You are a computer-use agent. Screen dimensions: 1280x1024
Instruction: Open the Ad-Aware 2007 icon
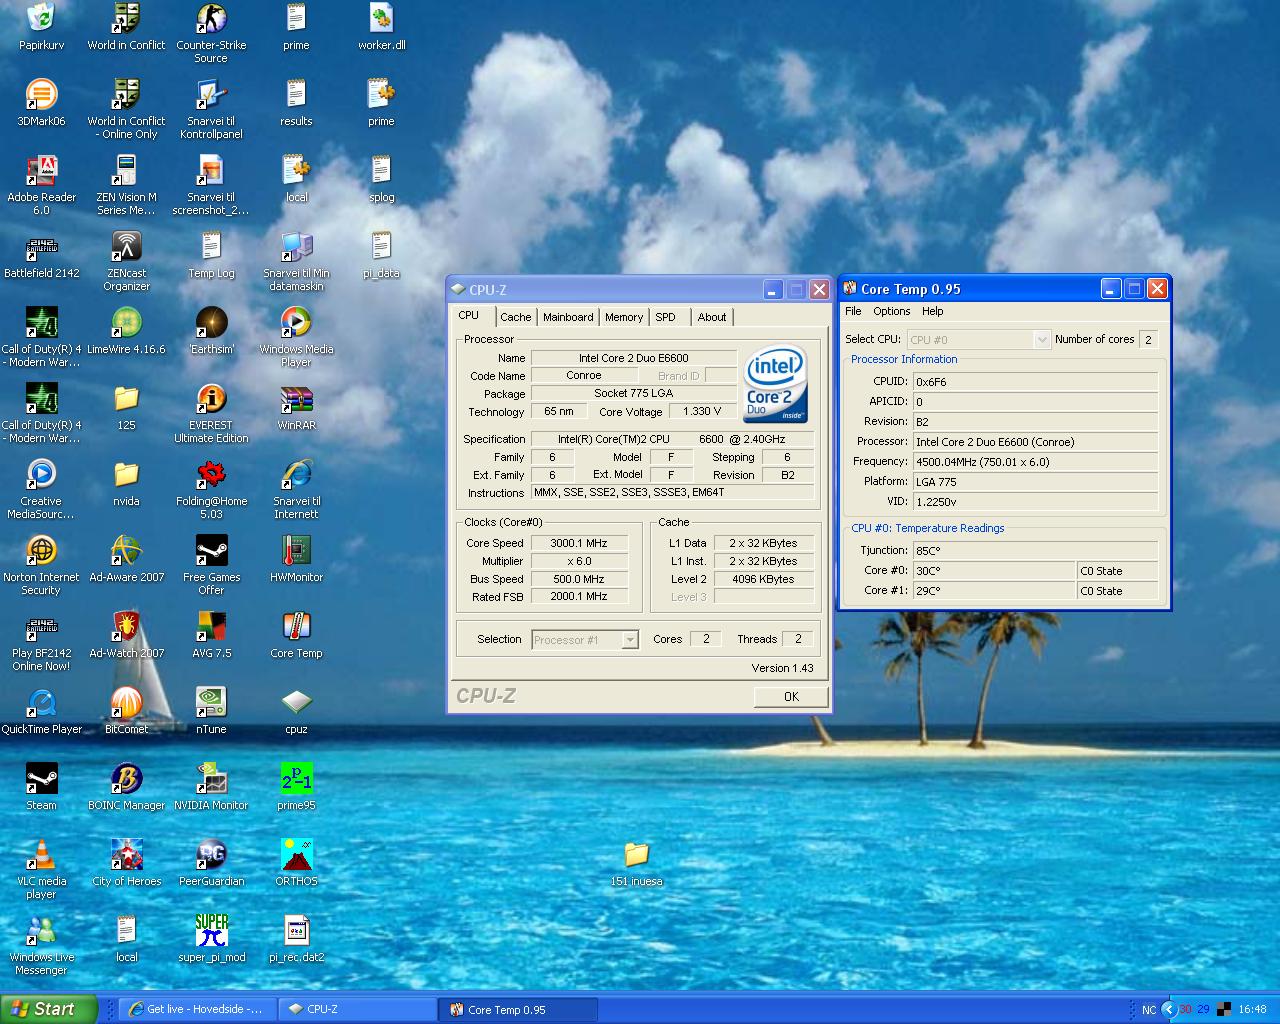[126, 550]
